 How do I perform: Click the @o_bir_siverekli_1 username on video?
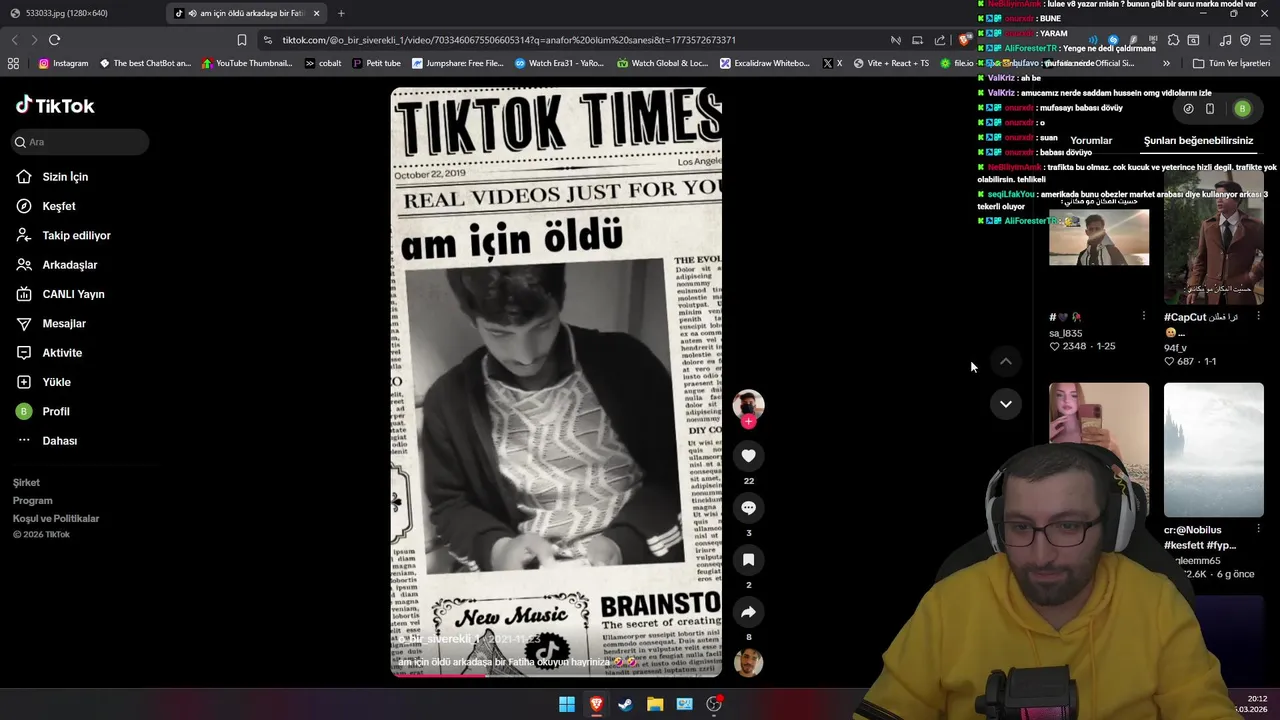pyautogui.click(x=441, y=639)
